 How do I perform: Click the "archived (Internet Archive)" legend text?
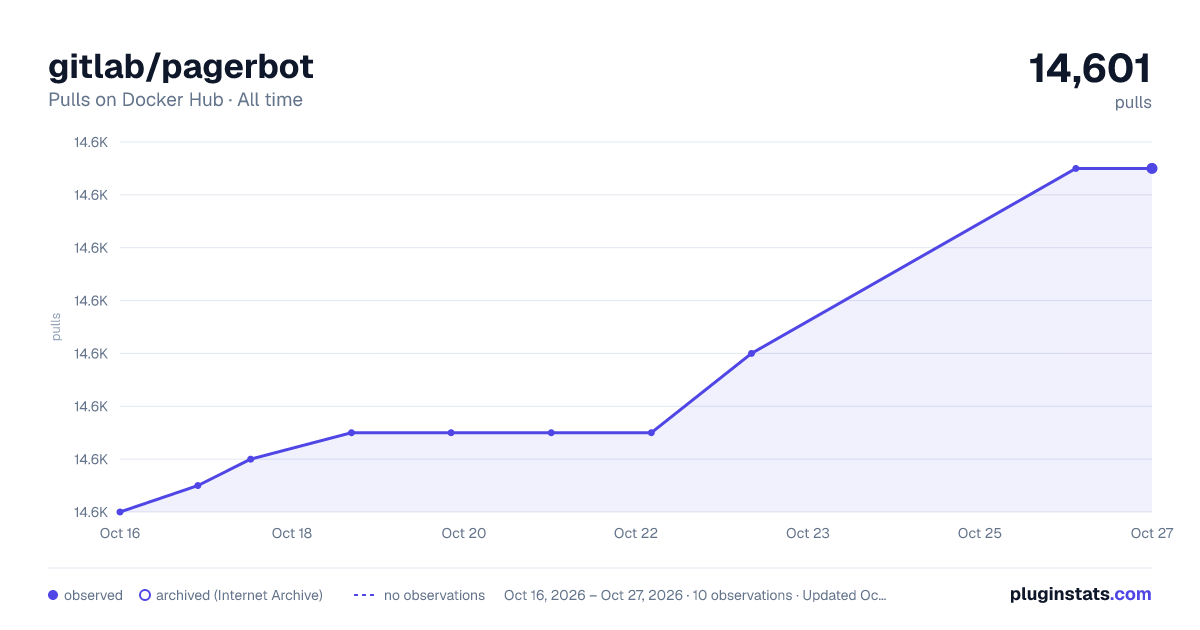coord(239,595)
